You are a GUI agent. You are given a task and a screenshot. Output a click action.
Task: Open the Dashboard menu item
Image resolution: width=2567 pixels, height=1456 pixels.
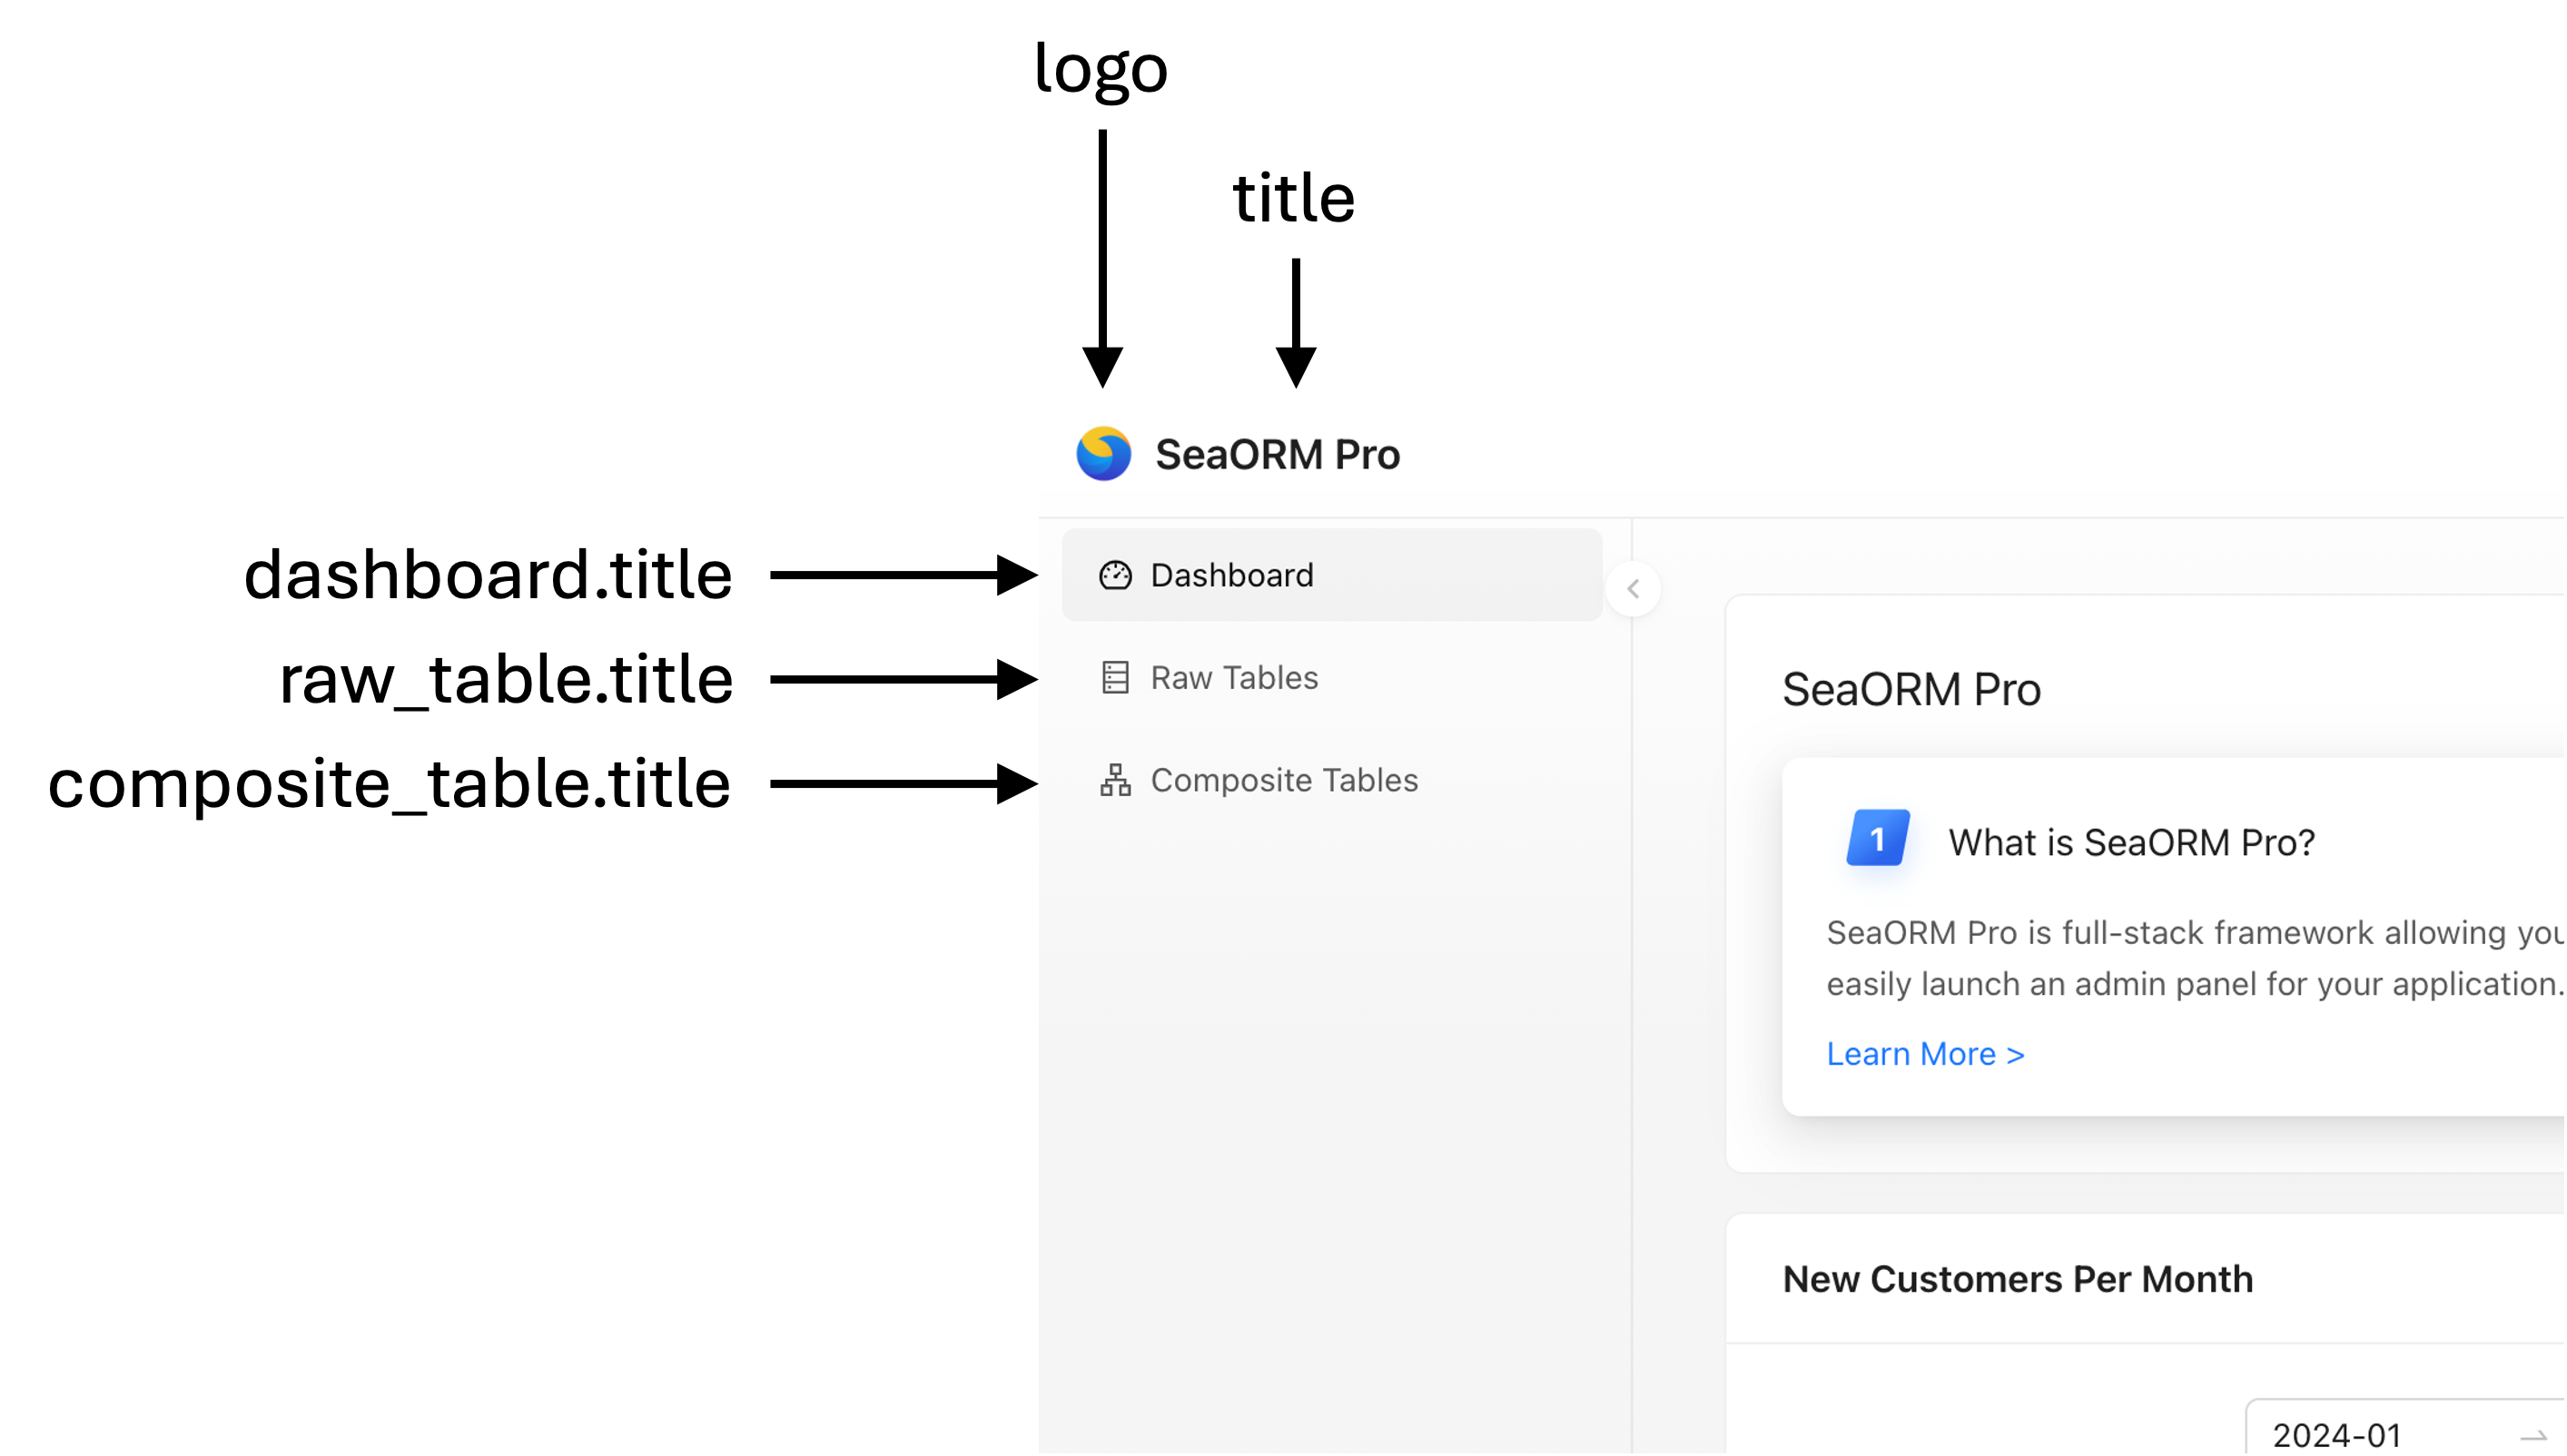(x=1232, y=576)
